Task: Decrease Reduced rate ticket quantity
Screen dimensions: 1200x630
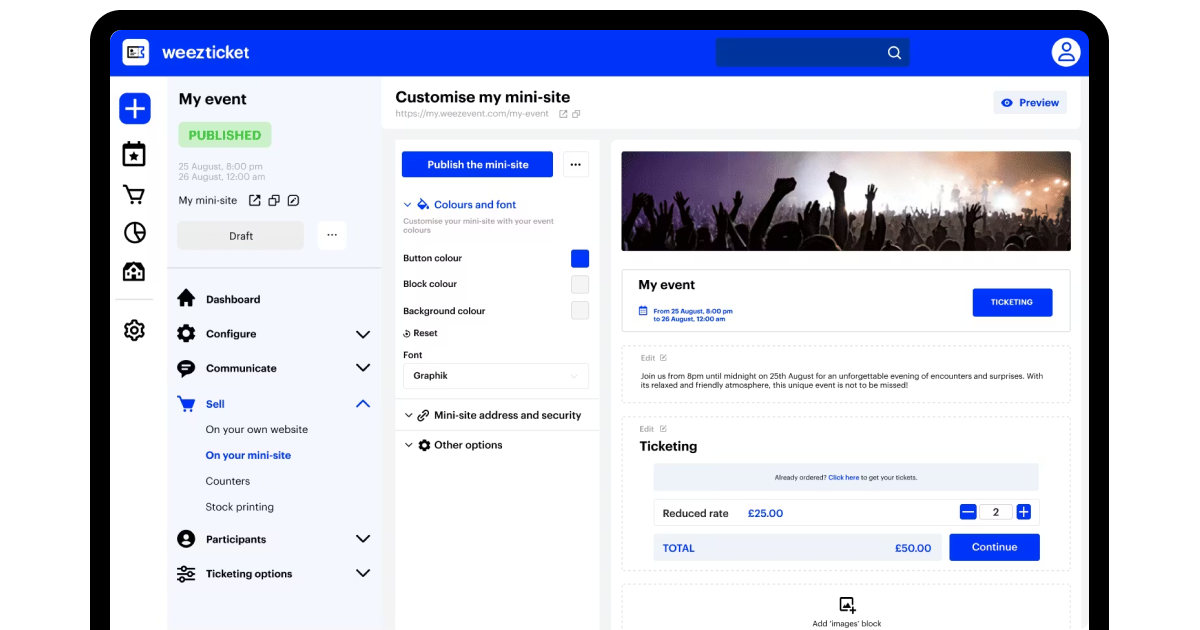Action: click(x=968, y=512)
